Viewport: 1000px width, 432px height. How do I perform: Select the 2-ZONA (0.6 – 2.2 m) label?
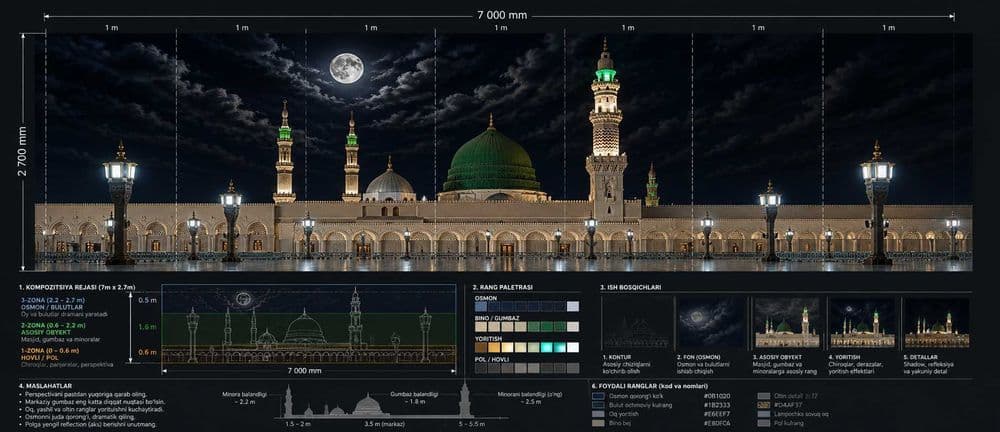tap(53, 325)
